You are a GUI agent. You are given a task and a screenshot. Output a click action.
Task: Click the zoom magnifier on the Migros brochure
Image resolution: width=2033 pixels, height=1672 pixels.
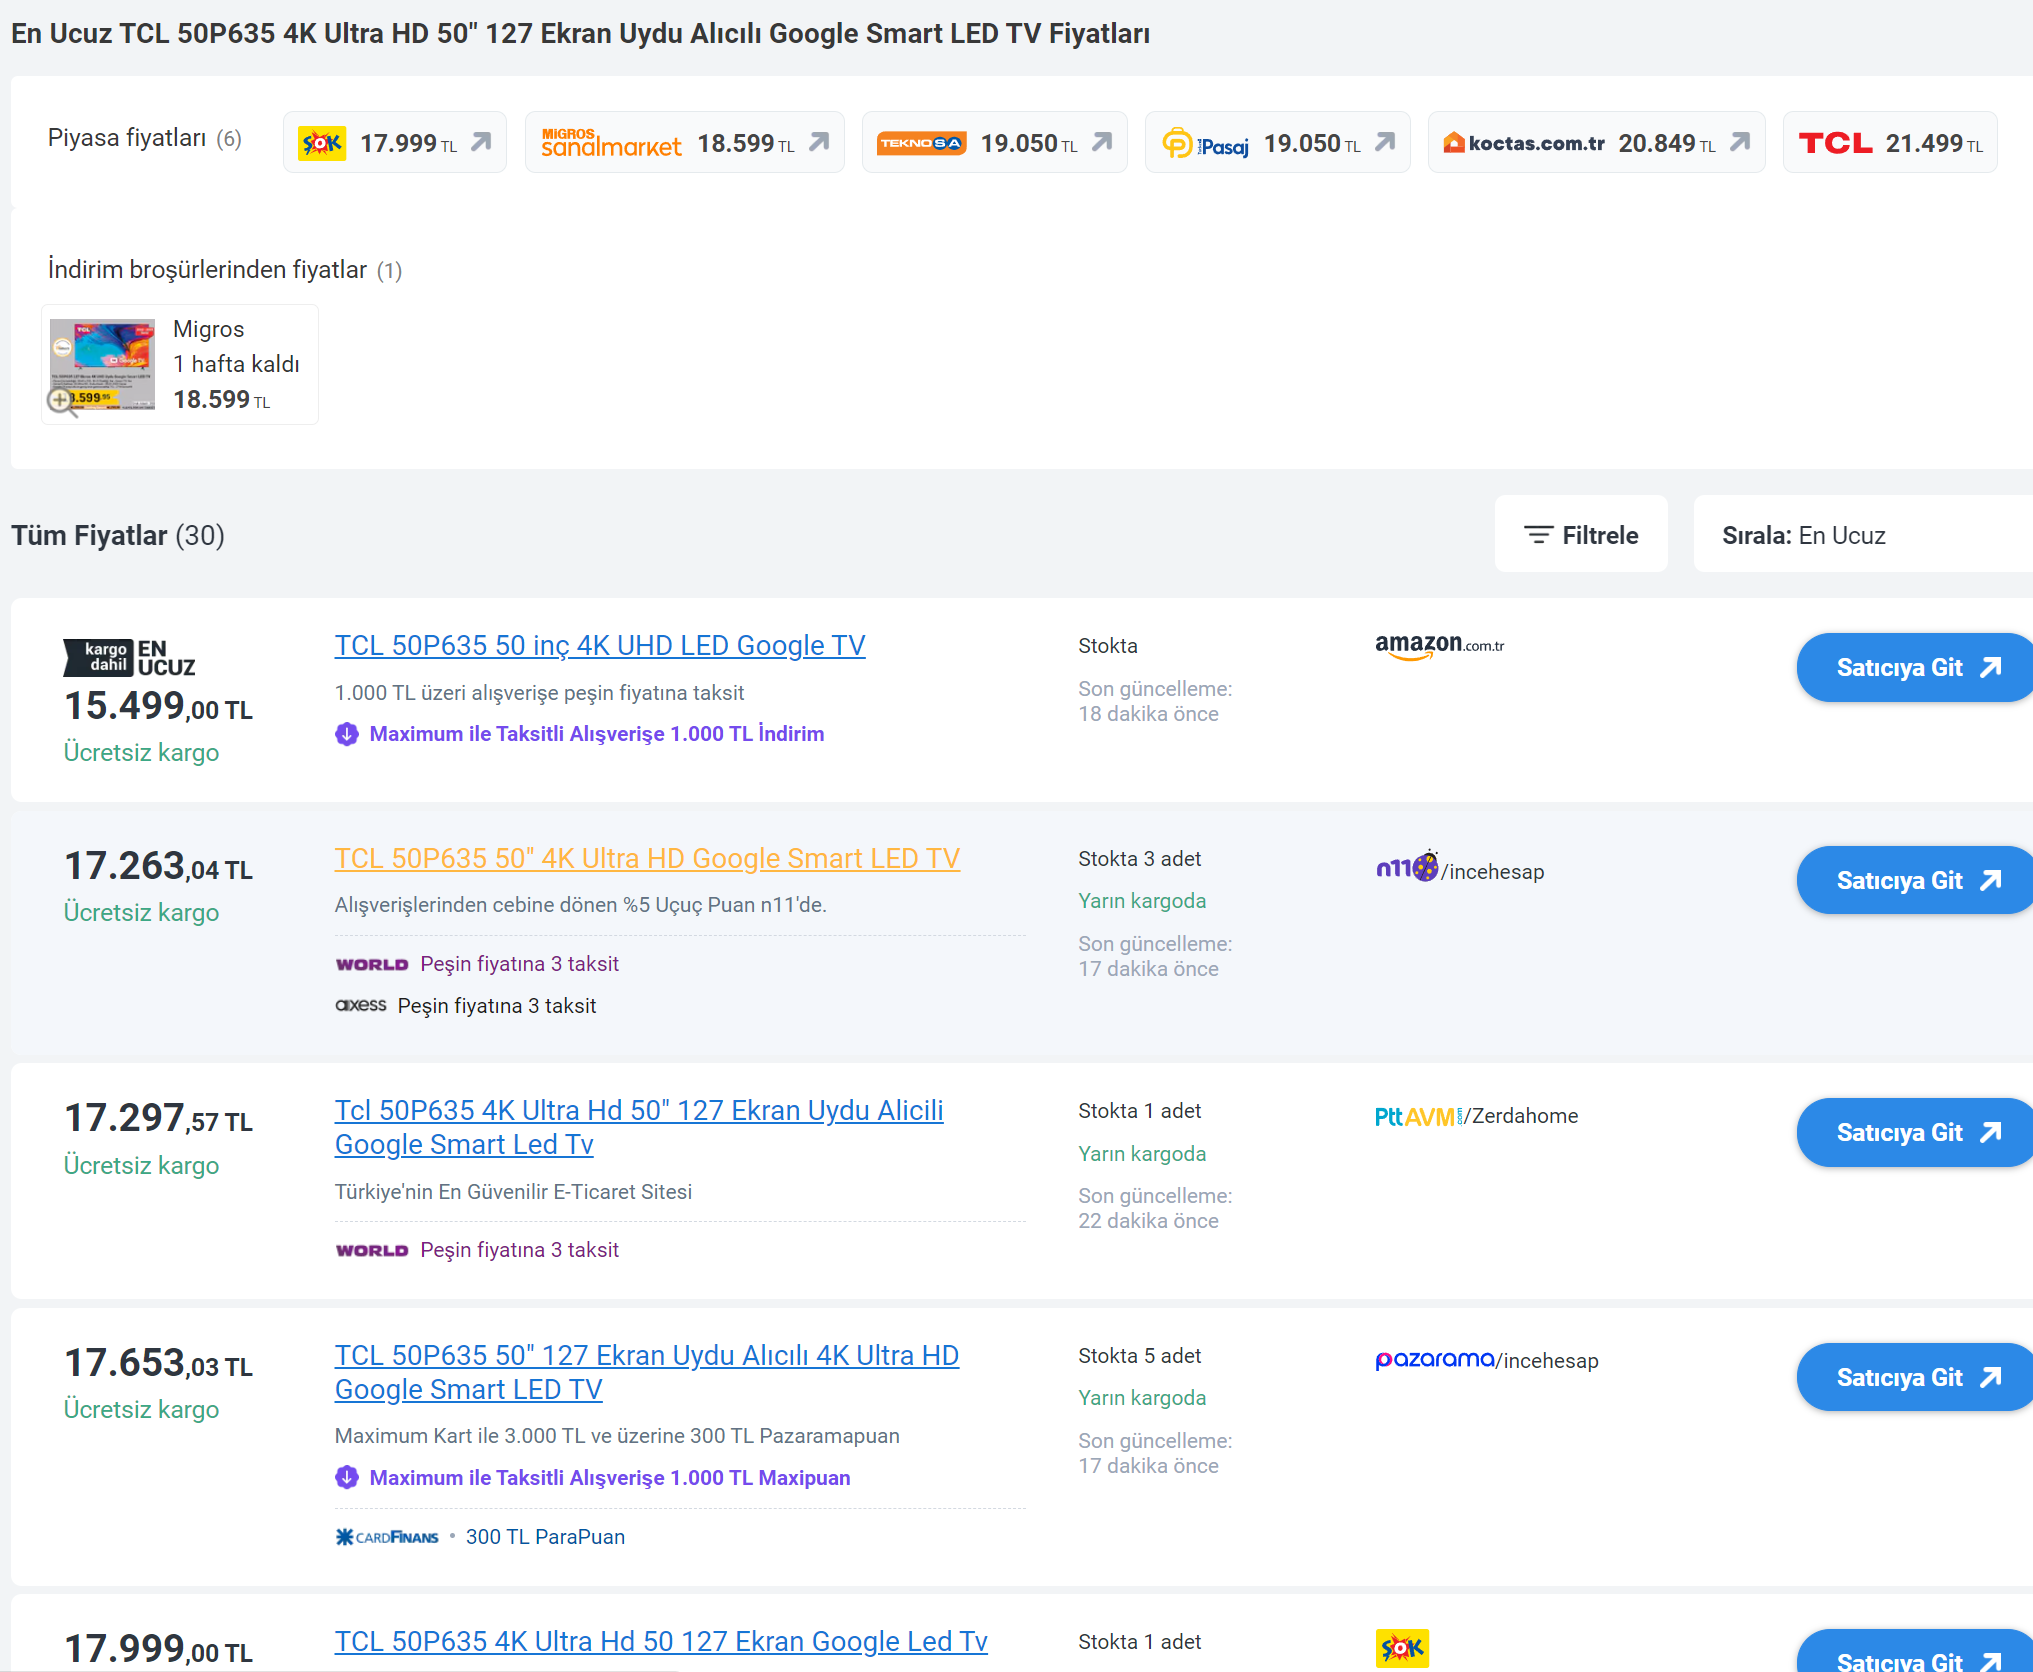click(61, 400)
